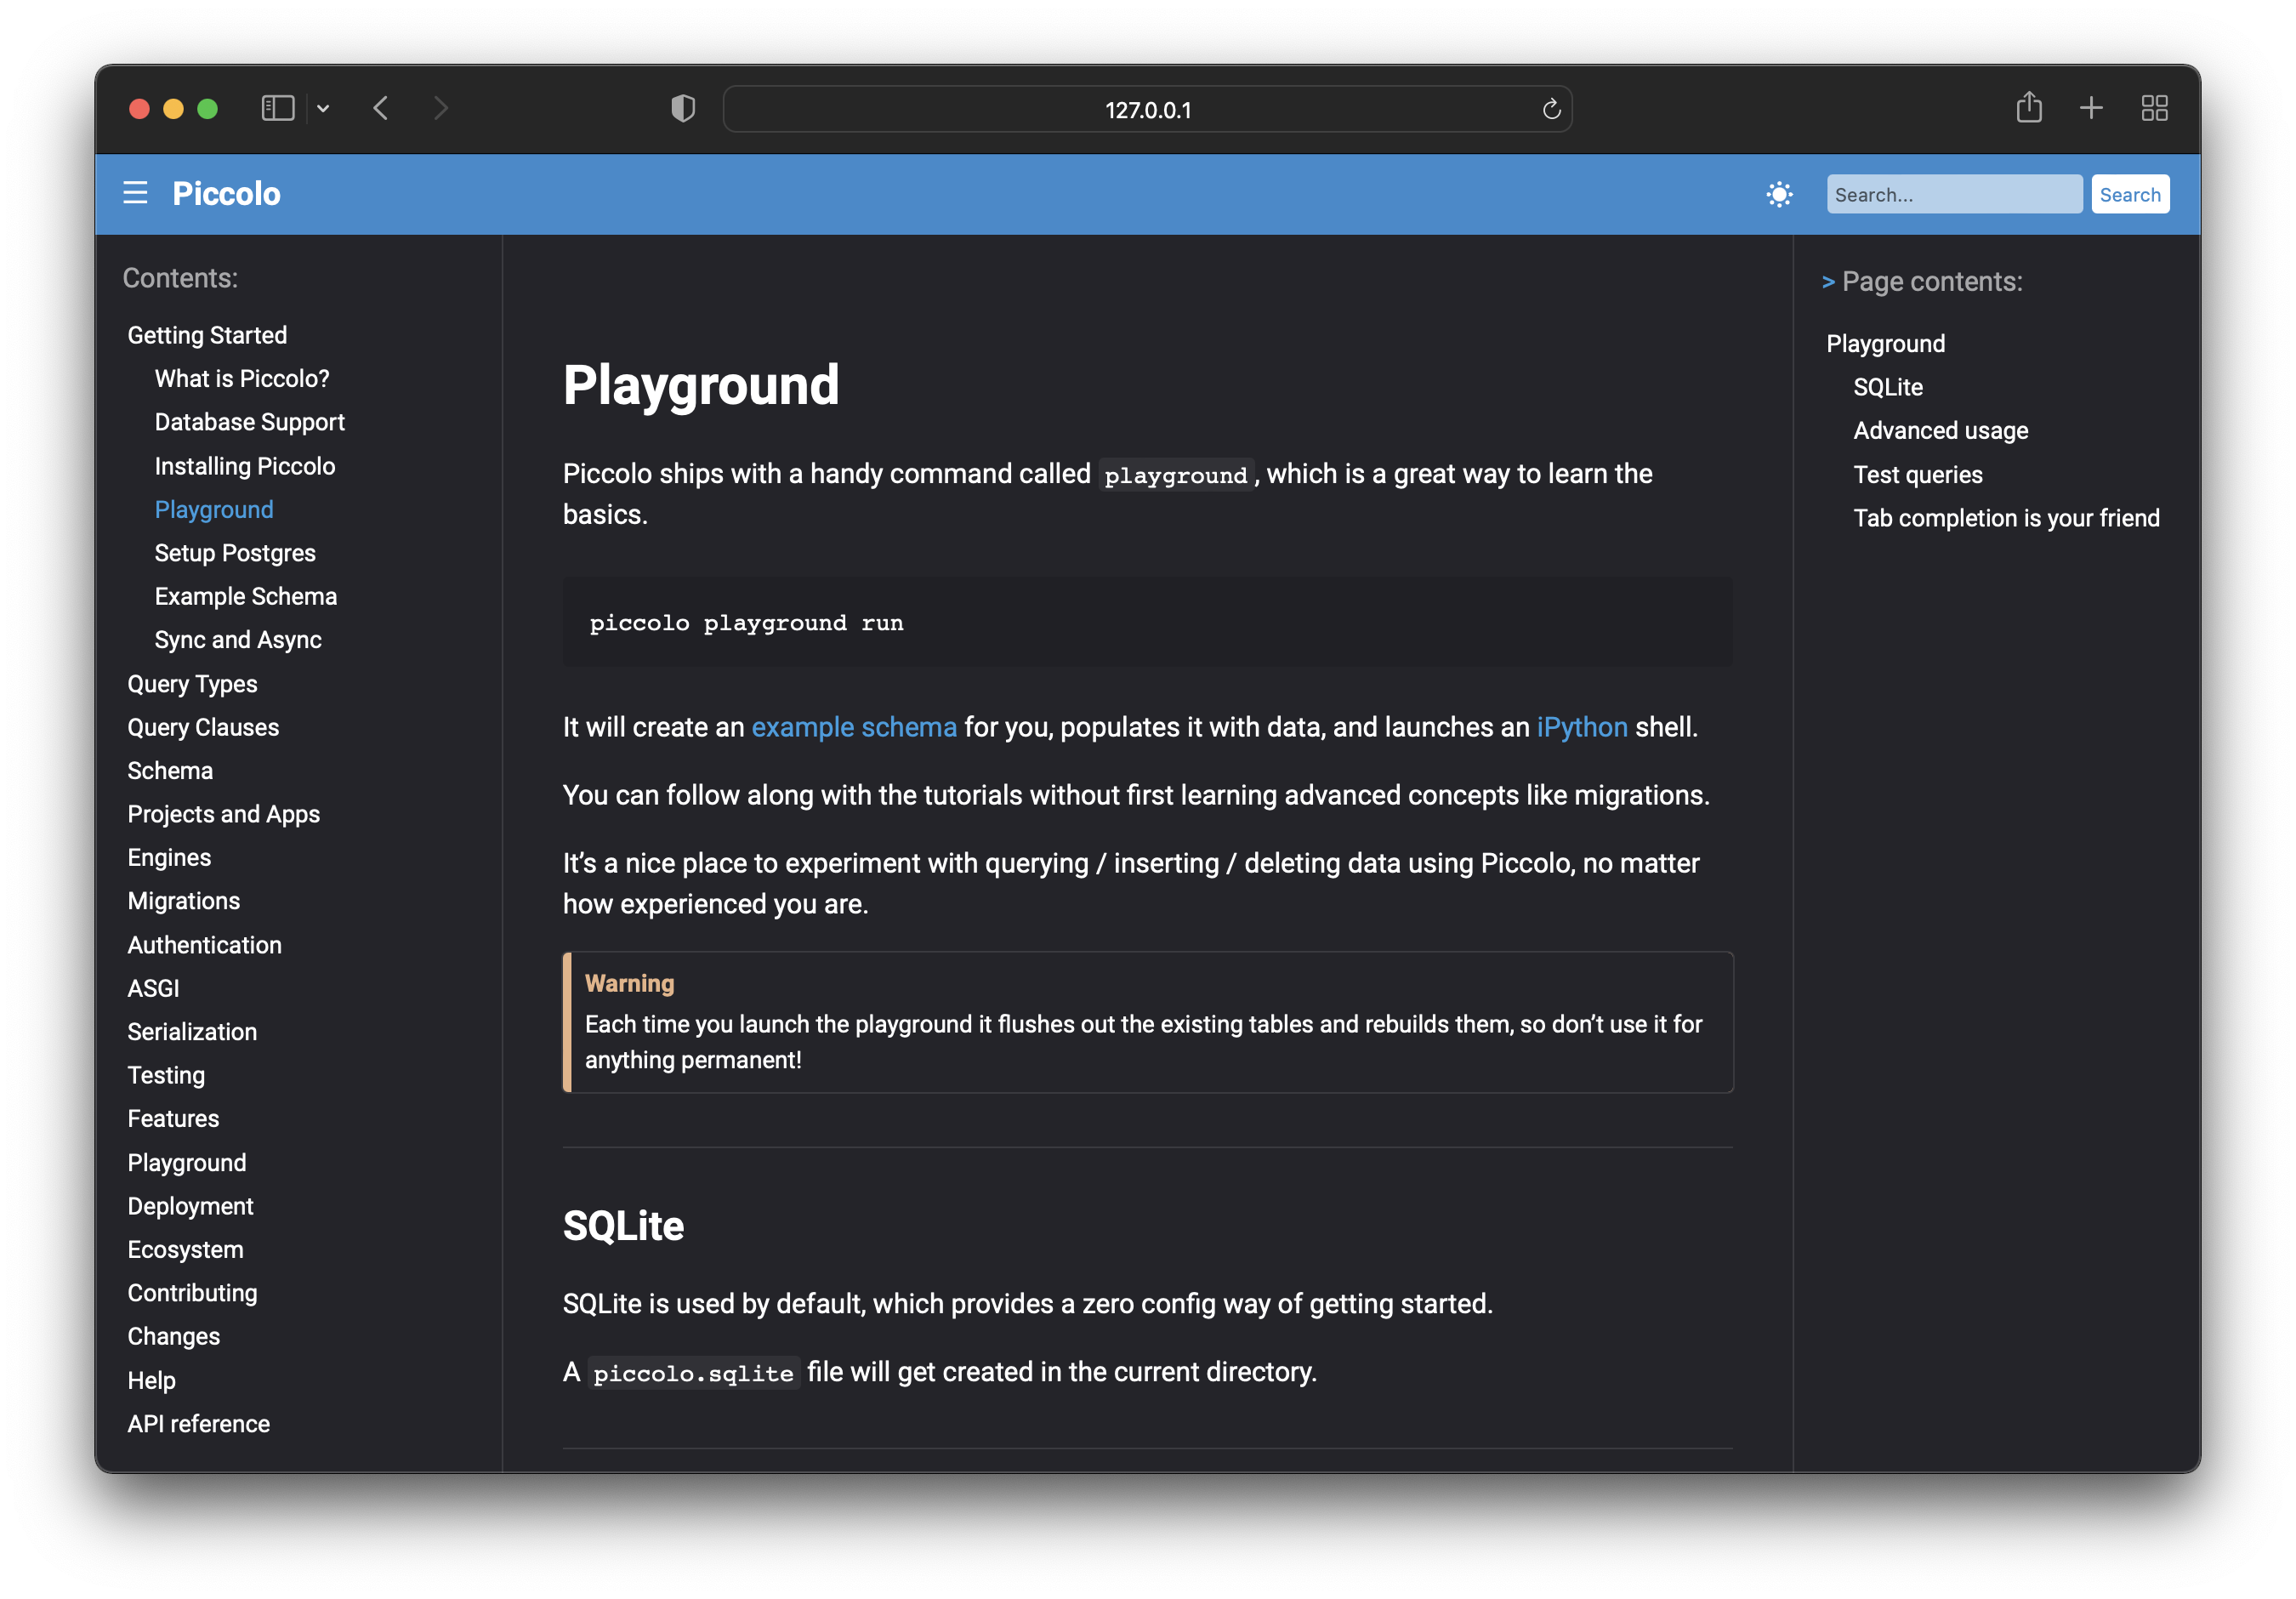Jump to Advanced usage in page contents
The width and height of the screenshot is (2296, 1599).
[x=1940, y=430]
